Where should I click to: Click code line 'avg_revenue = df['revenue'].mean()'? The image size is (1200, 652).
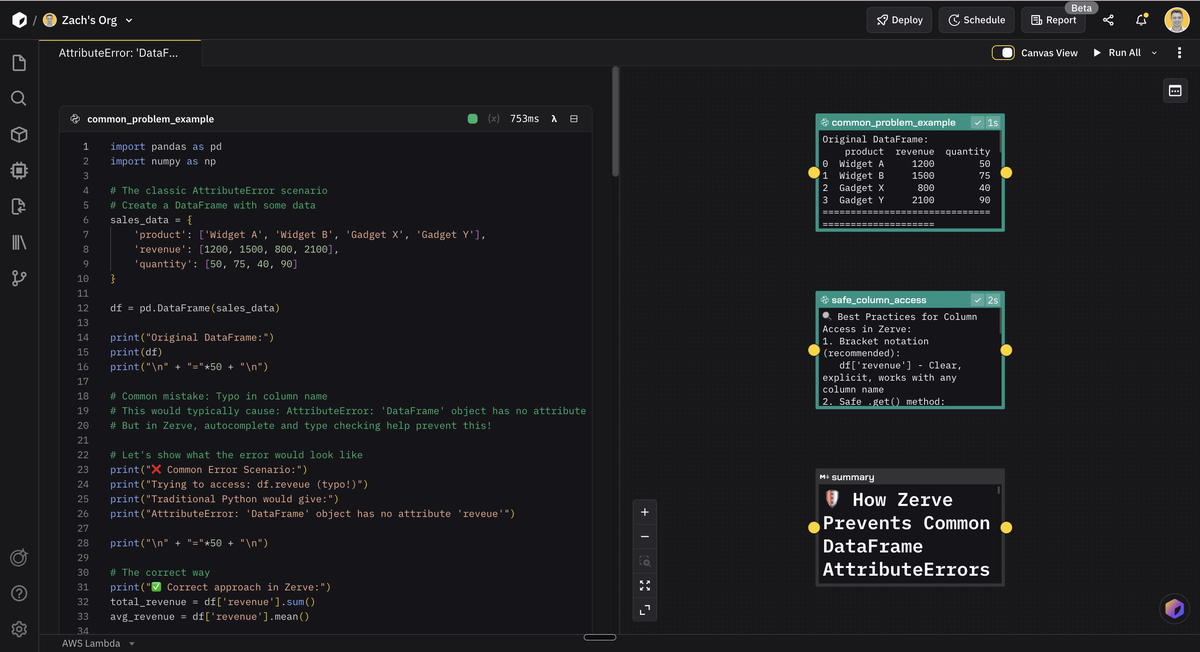210,617
